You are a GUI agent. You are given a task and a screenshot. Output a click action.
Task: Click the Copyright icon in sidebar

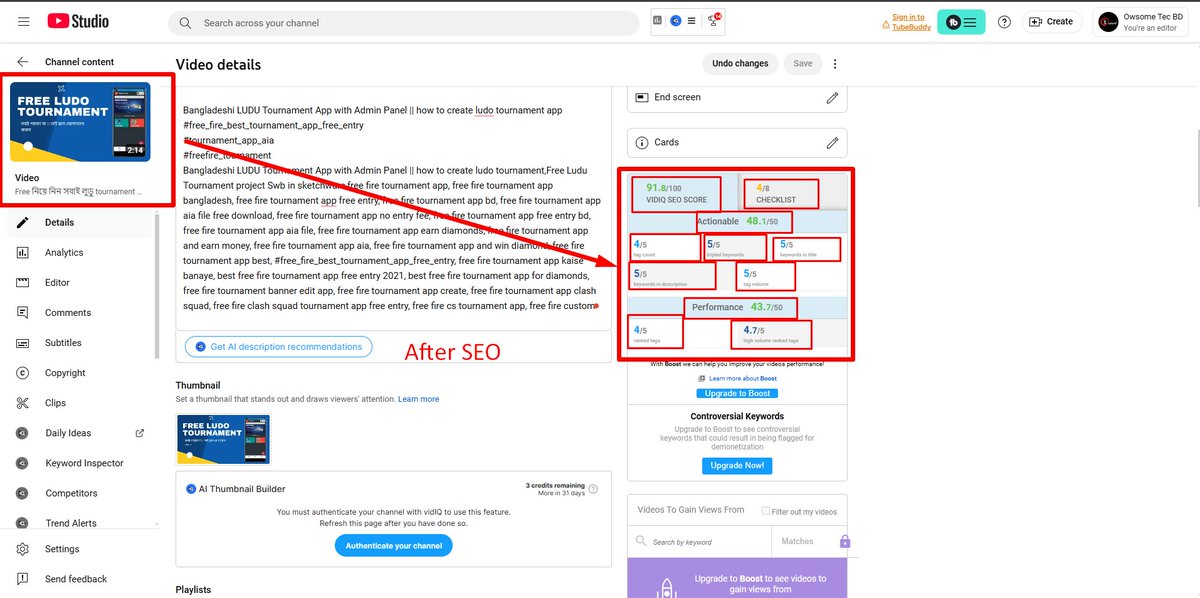tap(23, 373)
